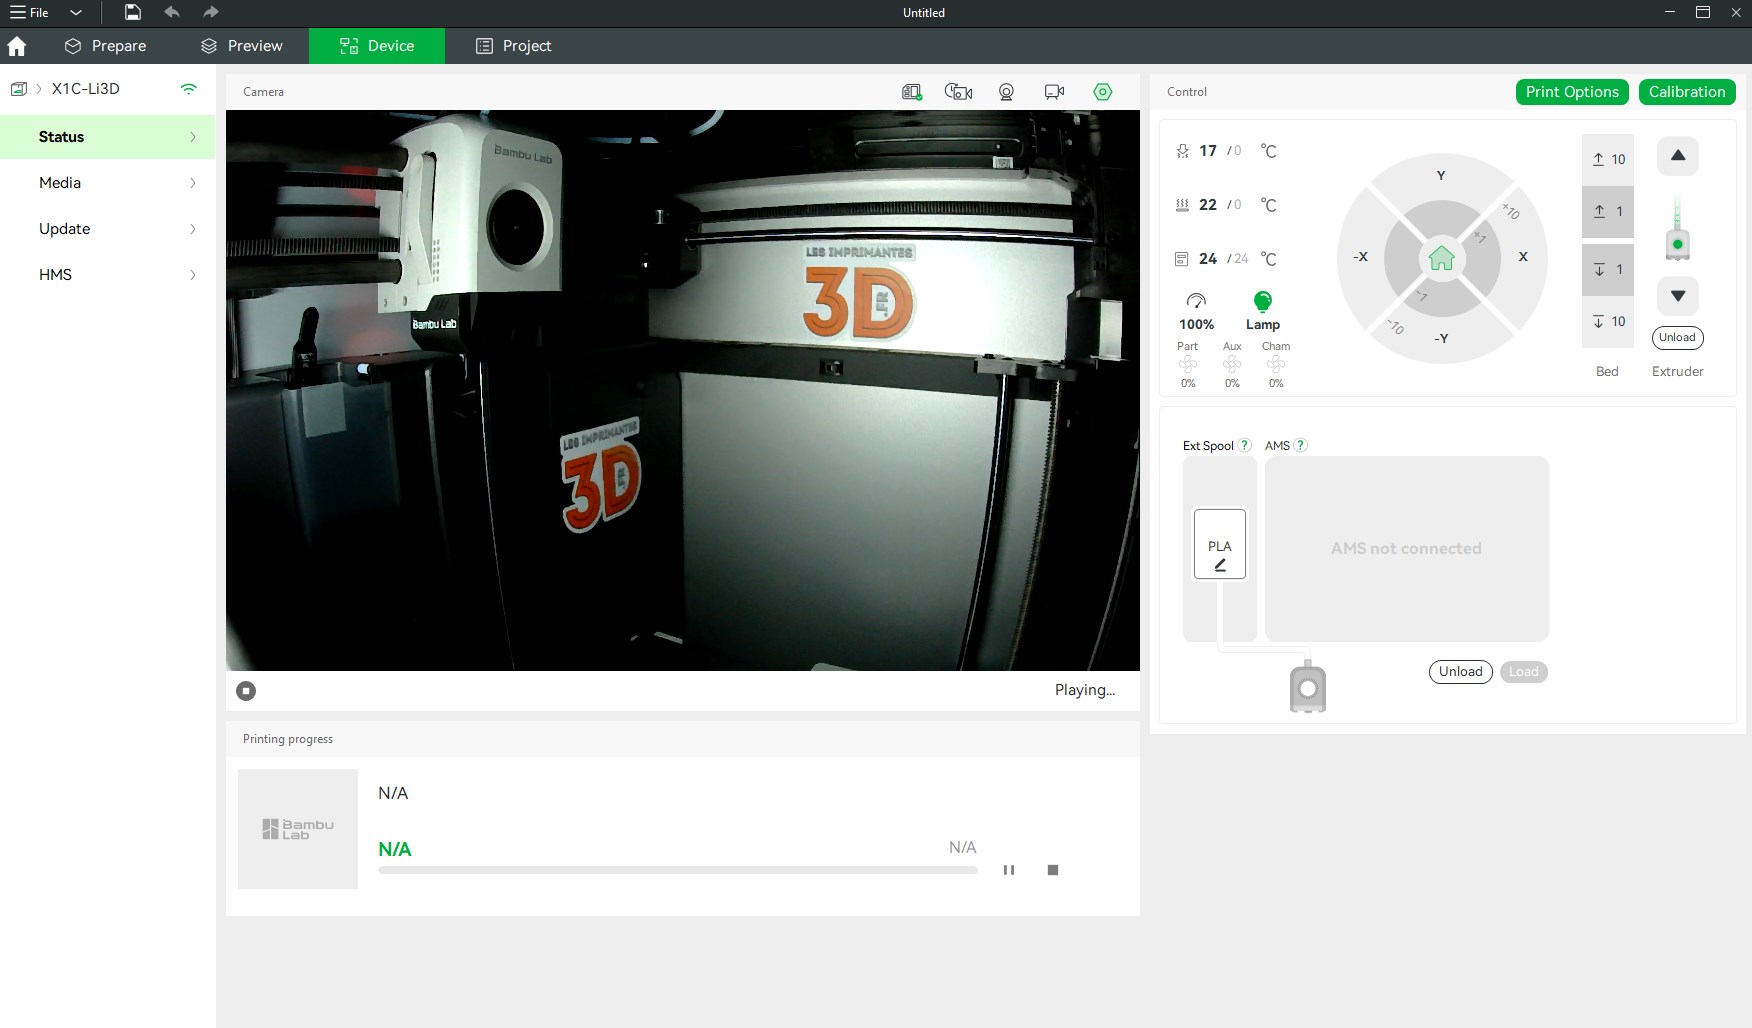Click the chamber temperature icon
The width and height of the screenshot is (1752, 1028).
(1181, 259)
